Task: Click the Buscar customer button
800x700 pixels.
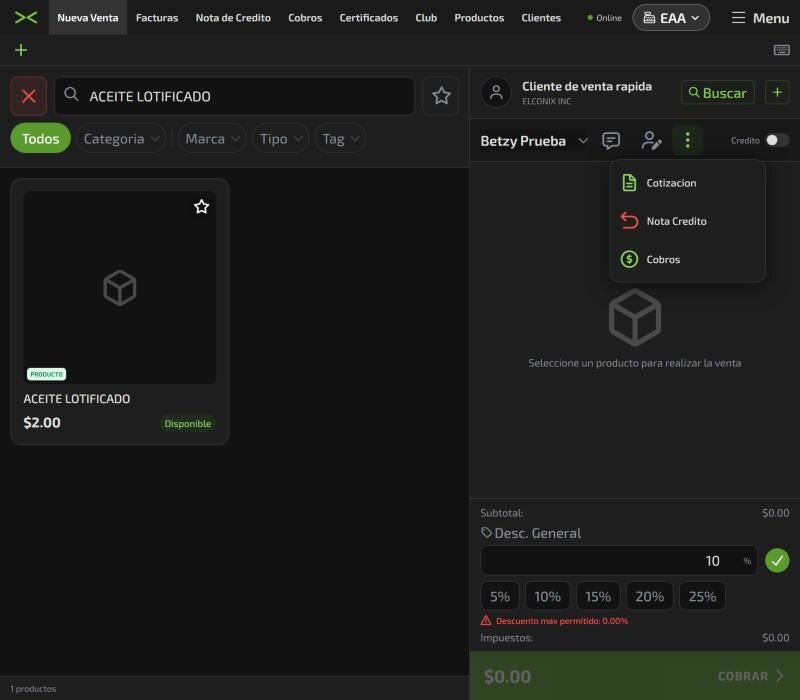Action: click(x=717, y=93)
